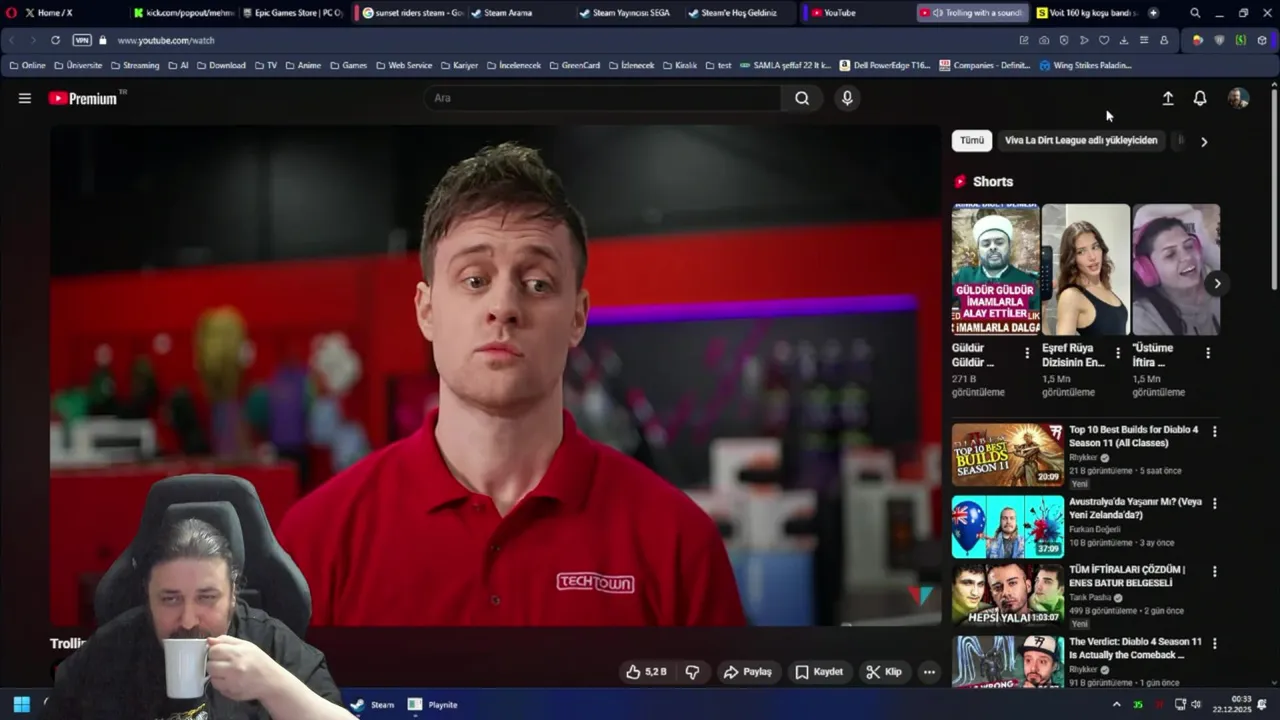Screen dimensions: 1280x720
Task: Click the Tarık Pasha channel name
Action: click(x=1090, y=598)
